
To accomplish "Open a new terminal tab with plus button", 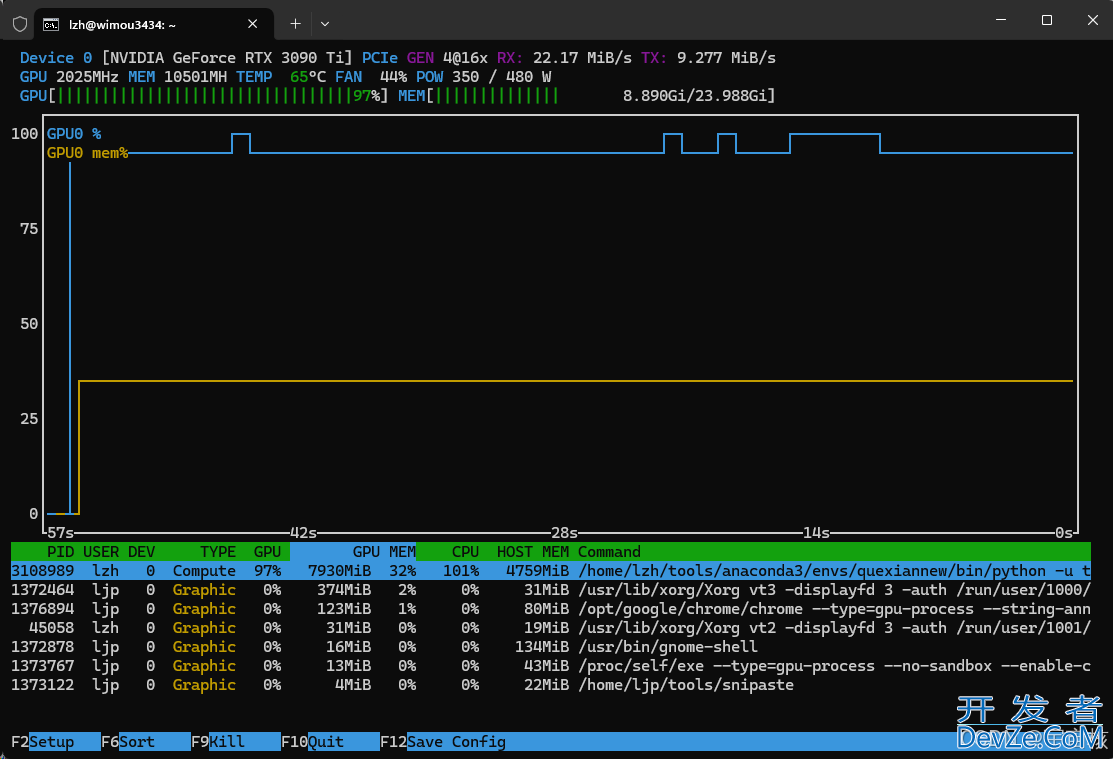I will point(295,24).
